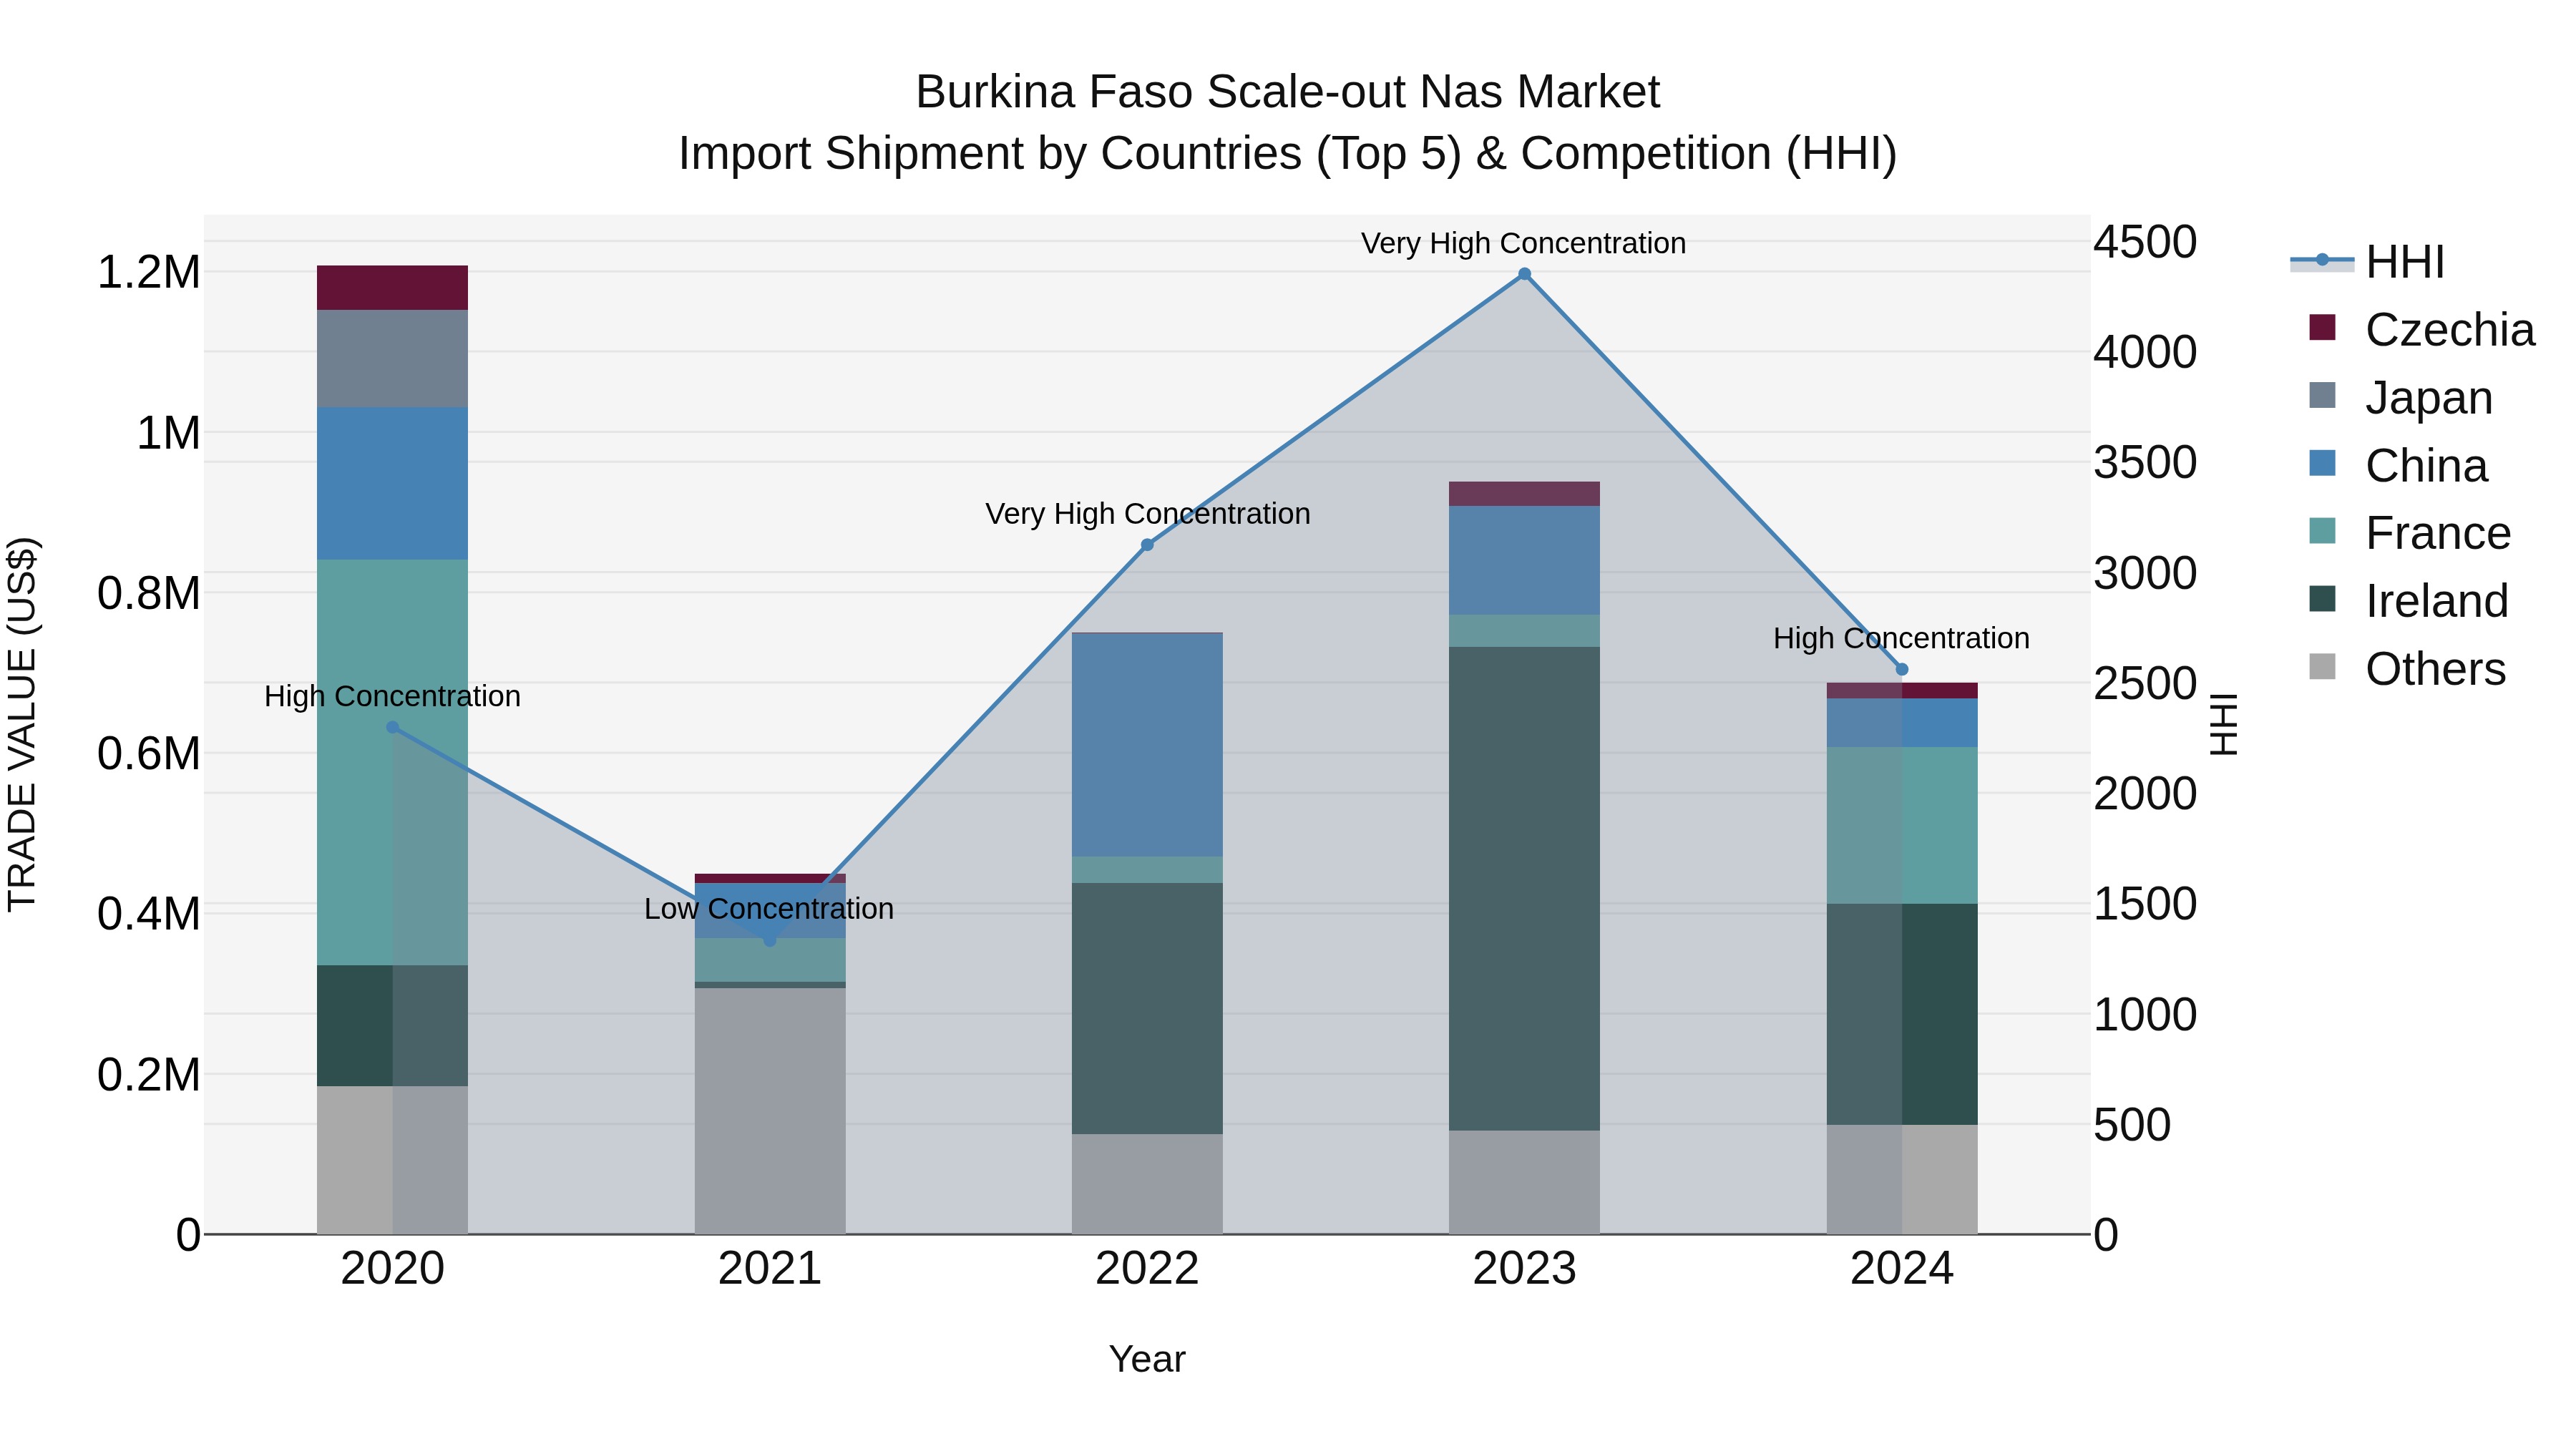
Task: Toggle the China legend label
Action: tap(2427, 466)
